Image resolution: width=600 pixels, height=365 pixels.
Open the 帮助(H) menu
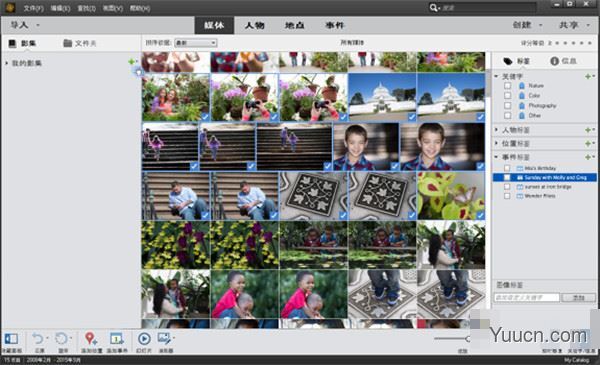click(x=140, y=8)
